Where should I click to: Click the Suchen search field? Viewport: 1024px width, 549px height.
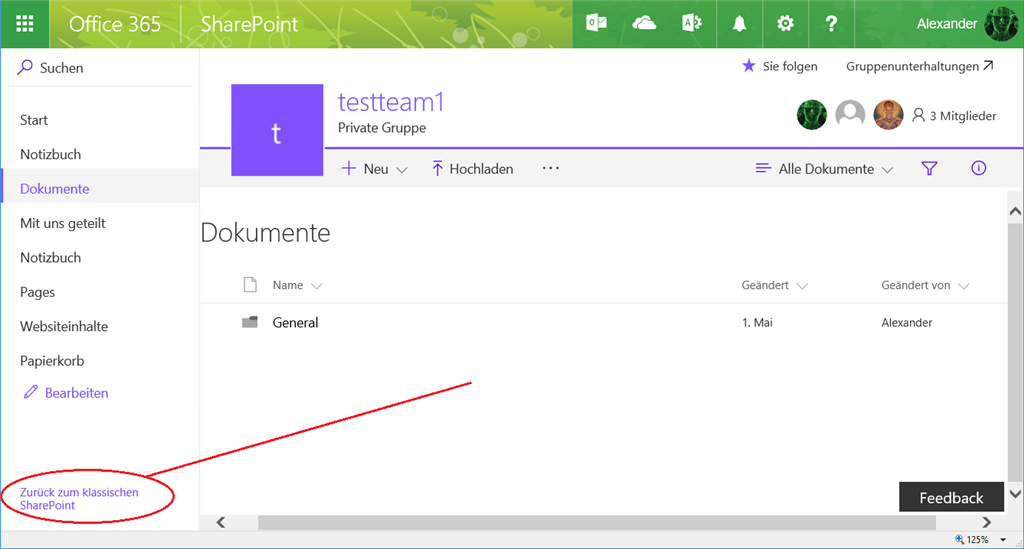(101, 67)
